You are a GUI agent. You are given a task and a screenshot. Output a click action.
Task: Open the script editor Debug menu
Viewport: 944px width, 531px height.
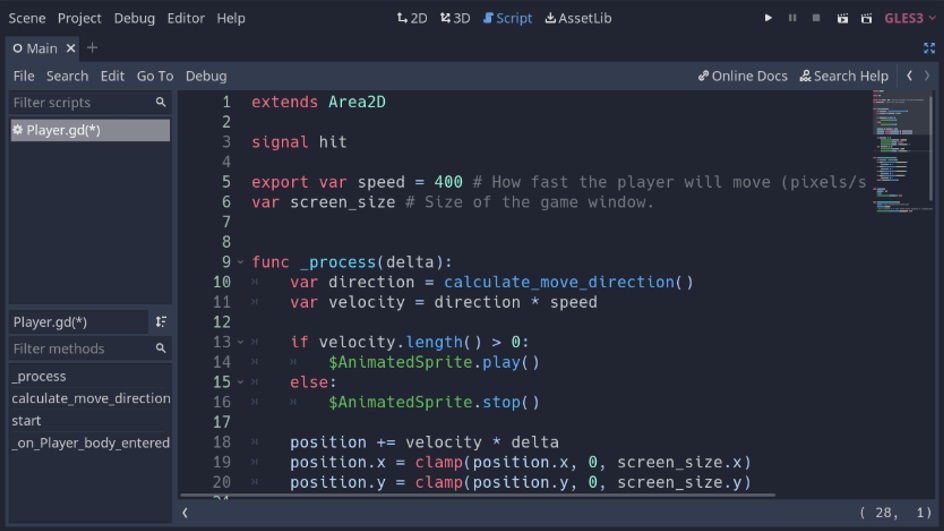pyautogui.click(x=206, y=76)
